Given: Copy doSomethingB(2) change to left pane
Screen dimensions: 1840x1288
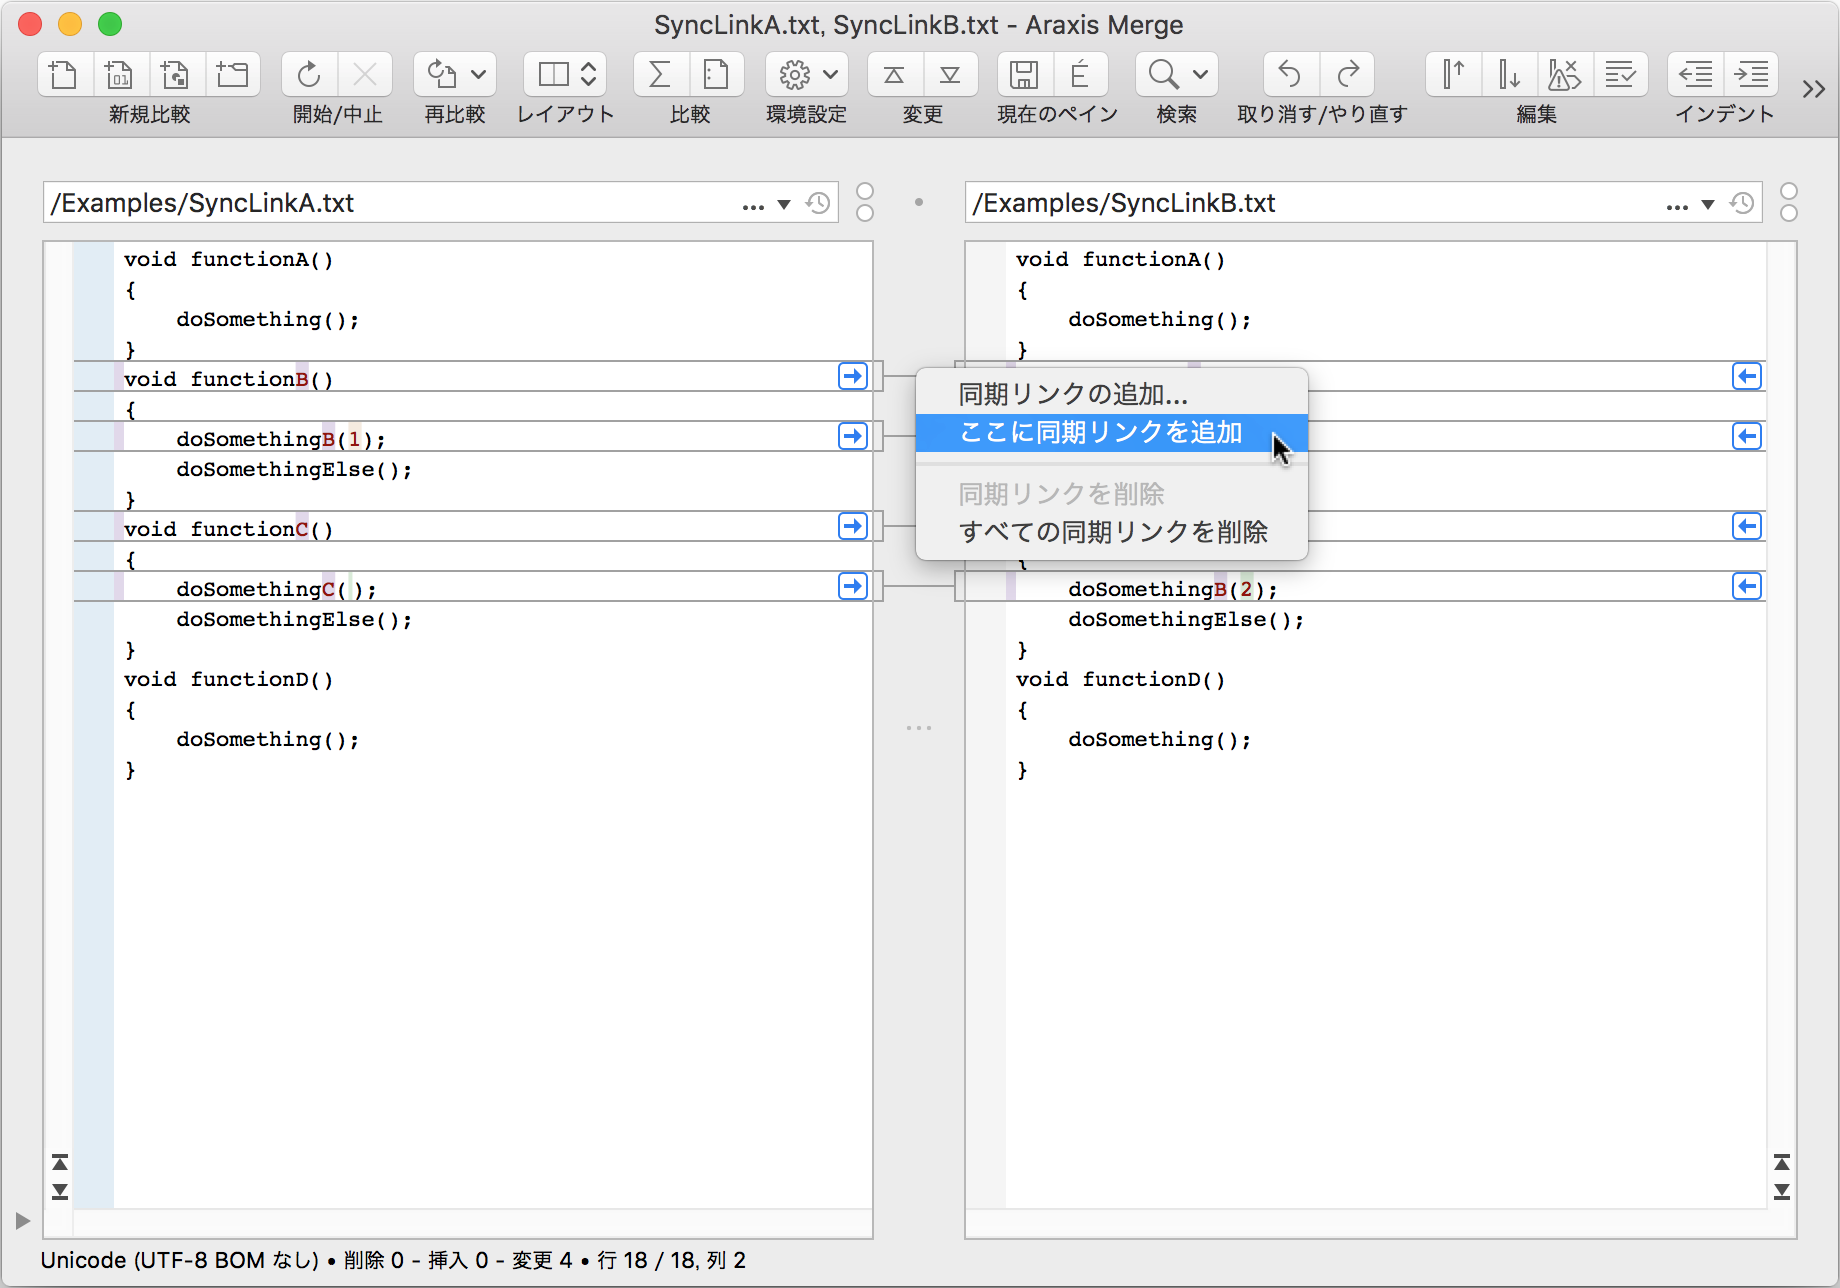Looking at the screenshot, I should 1746,587.
